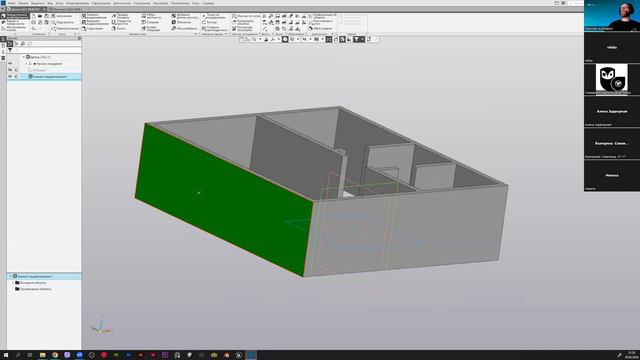This screenshot has width=640, height=360.
Task: Click the Оболочка shell tool
Action: pos(181,22)
